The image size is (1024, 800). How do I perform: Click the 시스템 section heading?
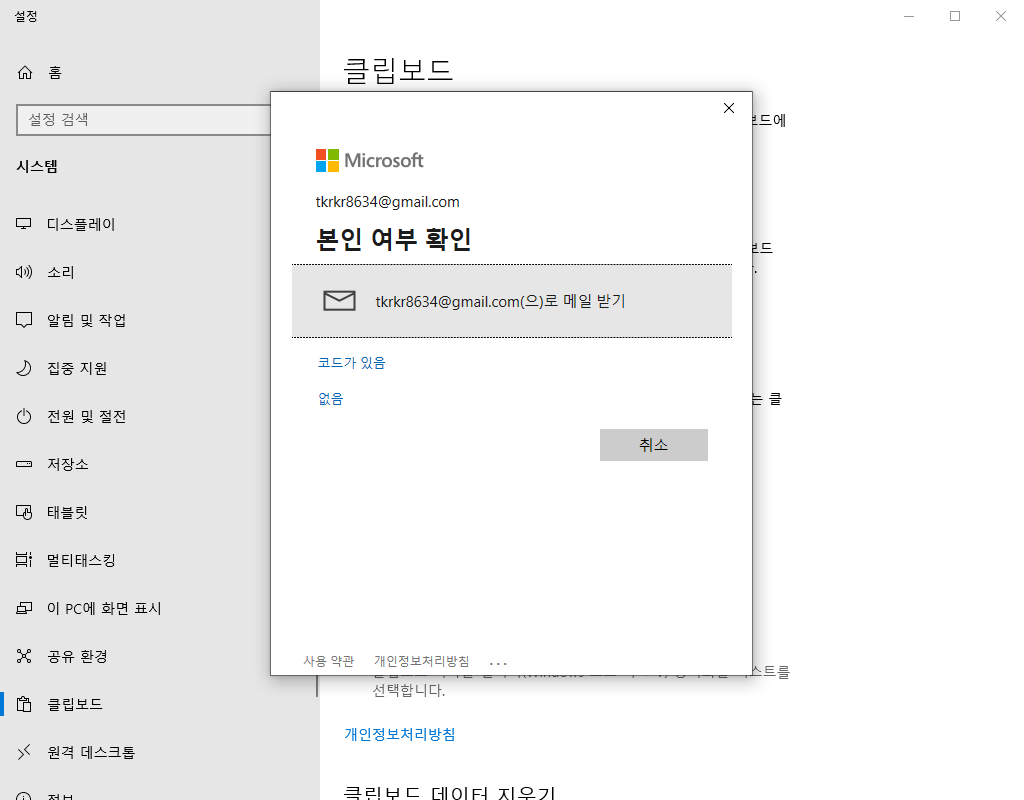click(37, 167)
